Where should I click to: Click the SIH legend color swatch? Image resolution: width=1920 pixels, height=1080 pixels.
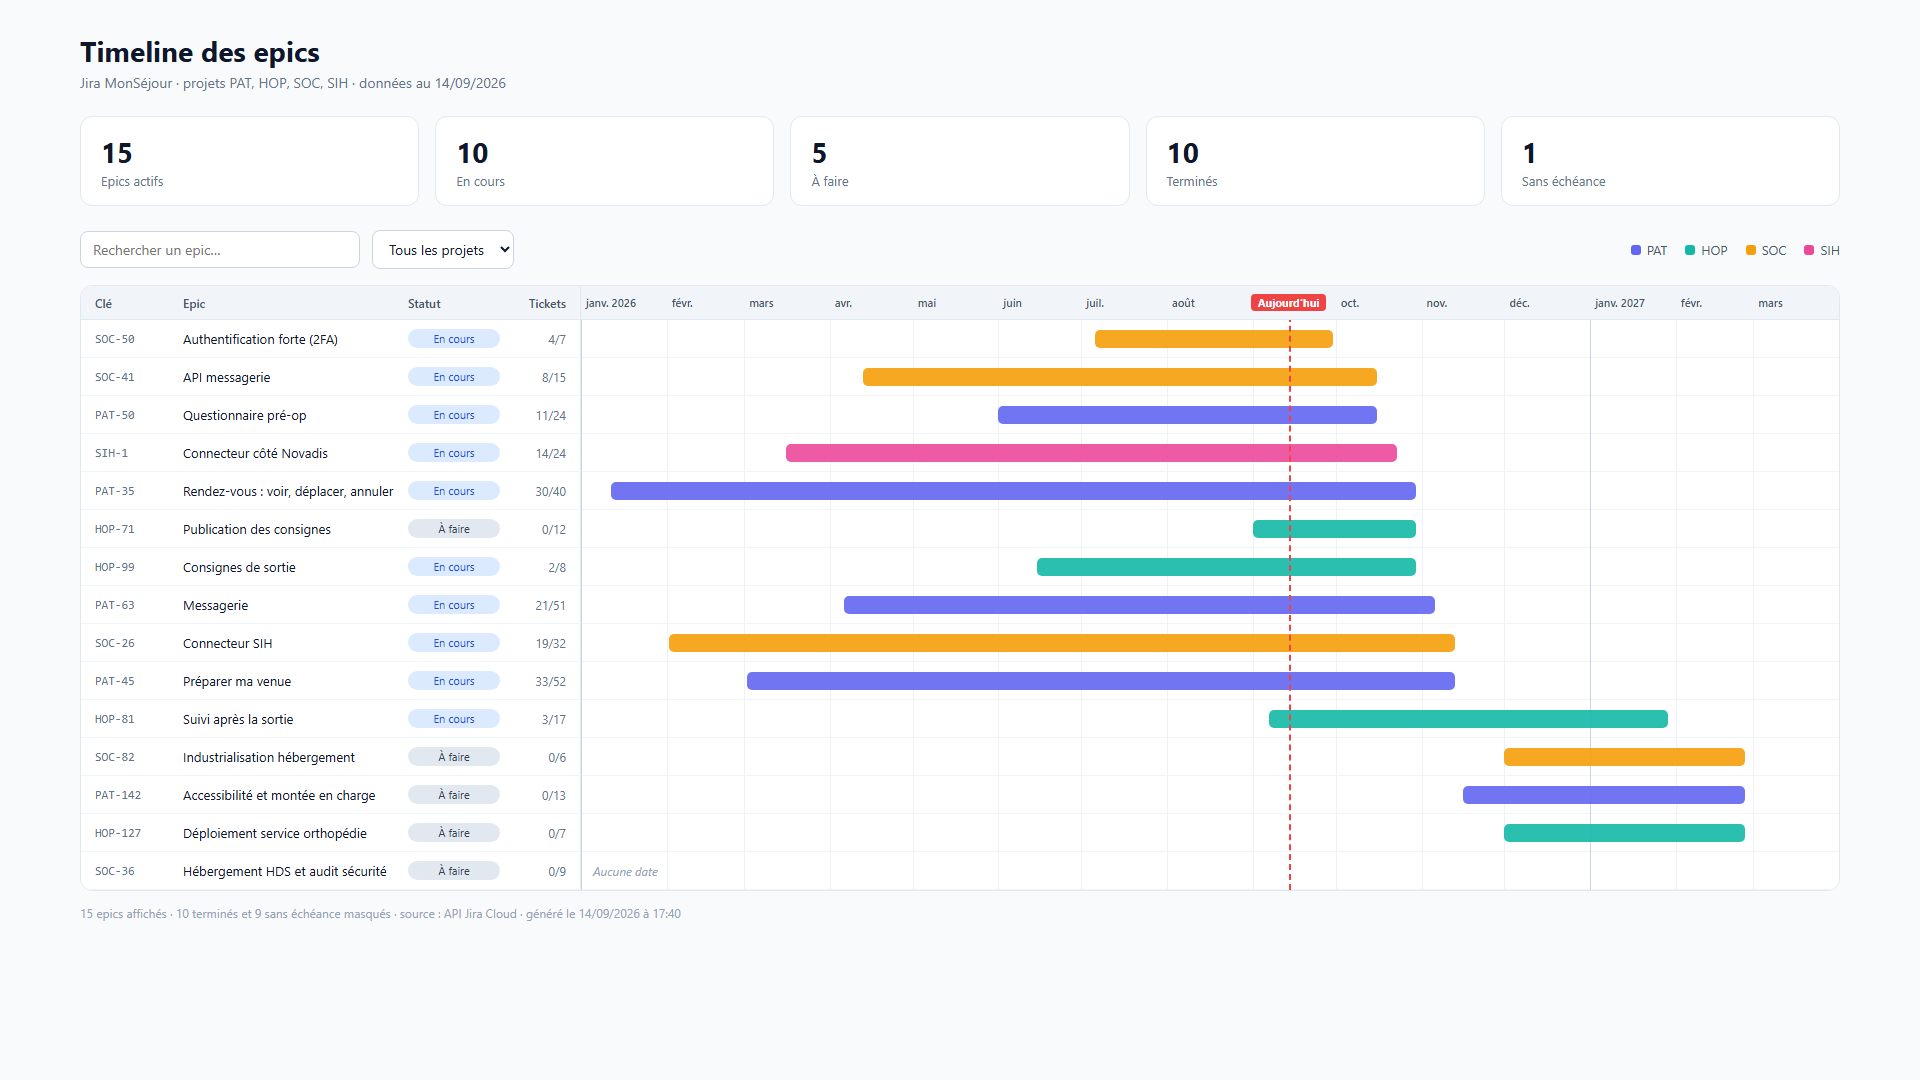[1809, 250]
